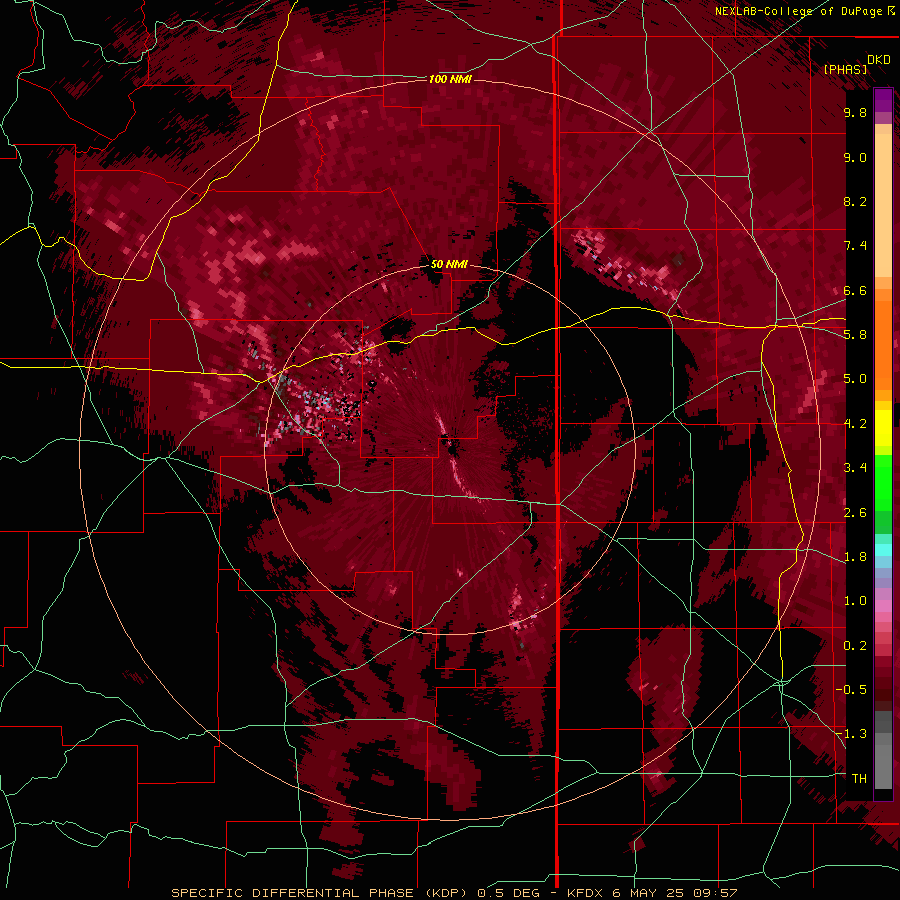The height and width of the screenshot is (900, 900).
Task: Click the 9.0 value on the color scale
Action: (855, 157)
